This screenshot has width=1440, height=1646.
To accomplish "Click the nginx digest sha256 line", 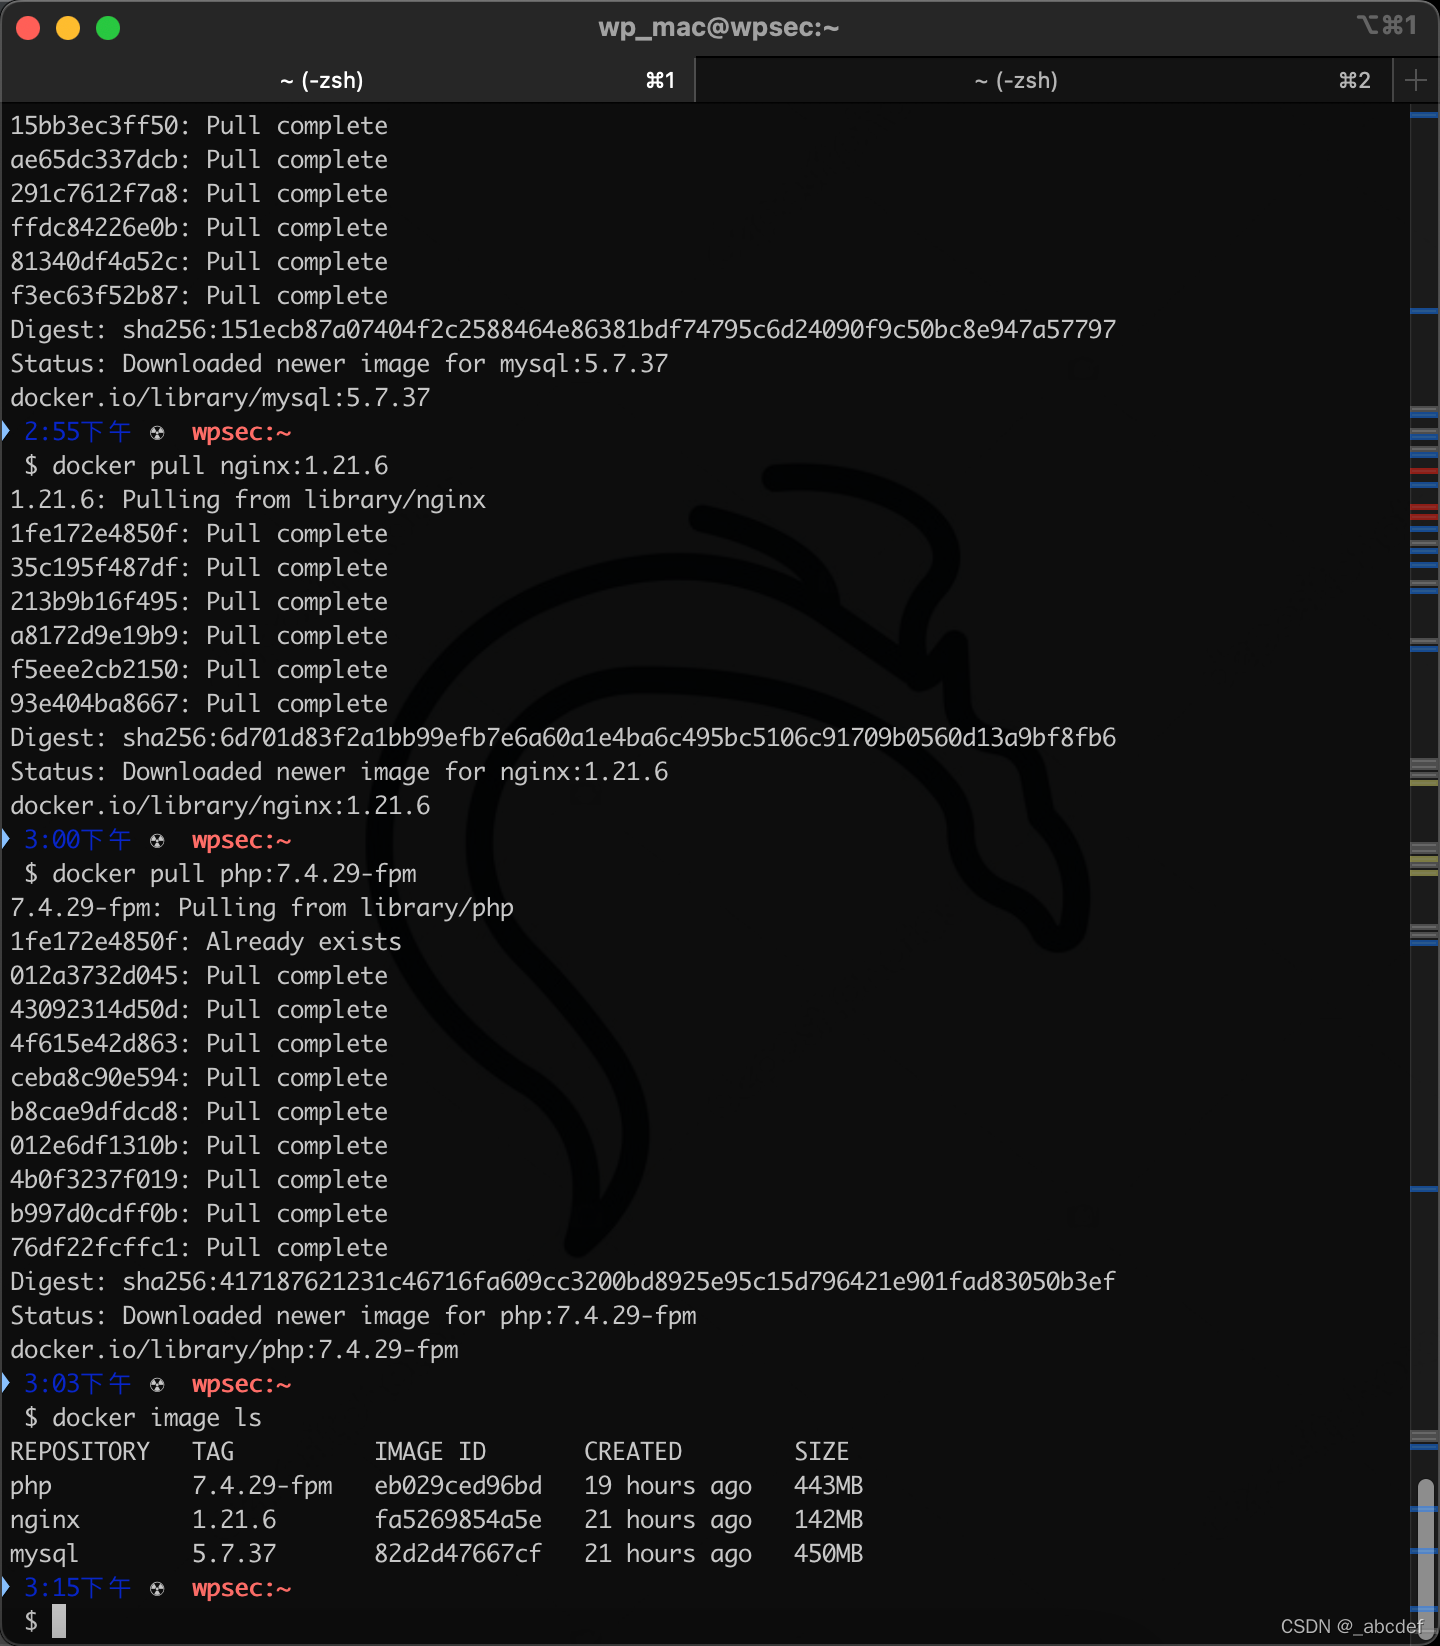I will (x=563, y=738).
